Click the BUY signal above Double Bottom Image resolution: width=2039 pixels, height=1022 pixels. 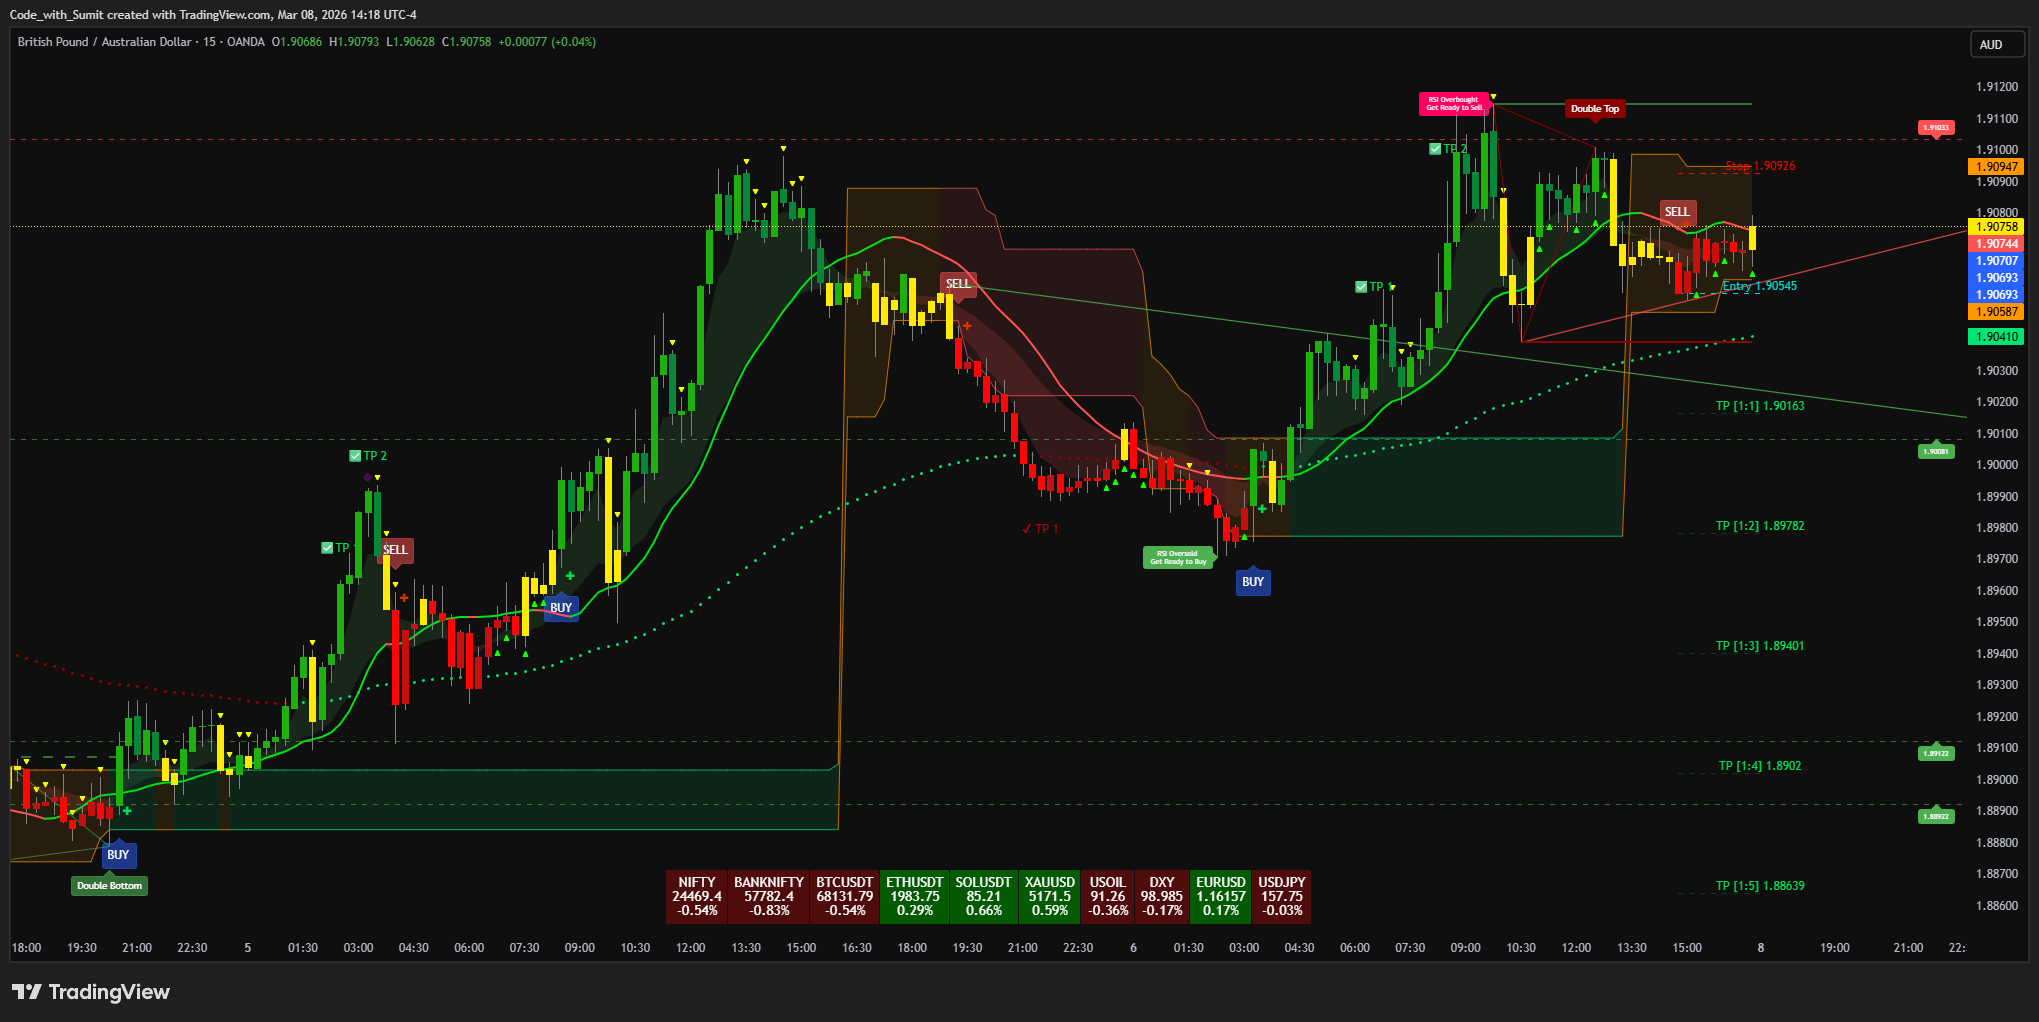click(118, 855)
